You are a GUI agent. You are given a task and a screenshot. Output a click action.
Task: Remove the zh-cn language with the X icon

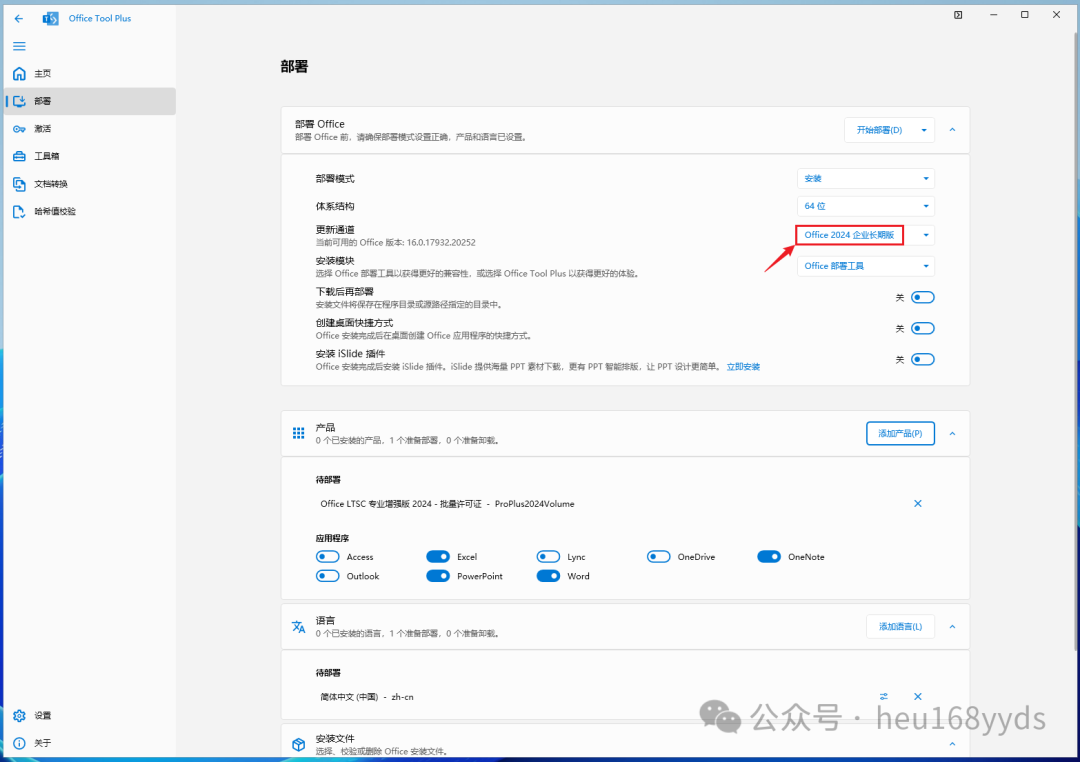coord(917,697)
